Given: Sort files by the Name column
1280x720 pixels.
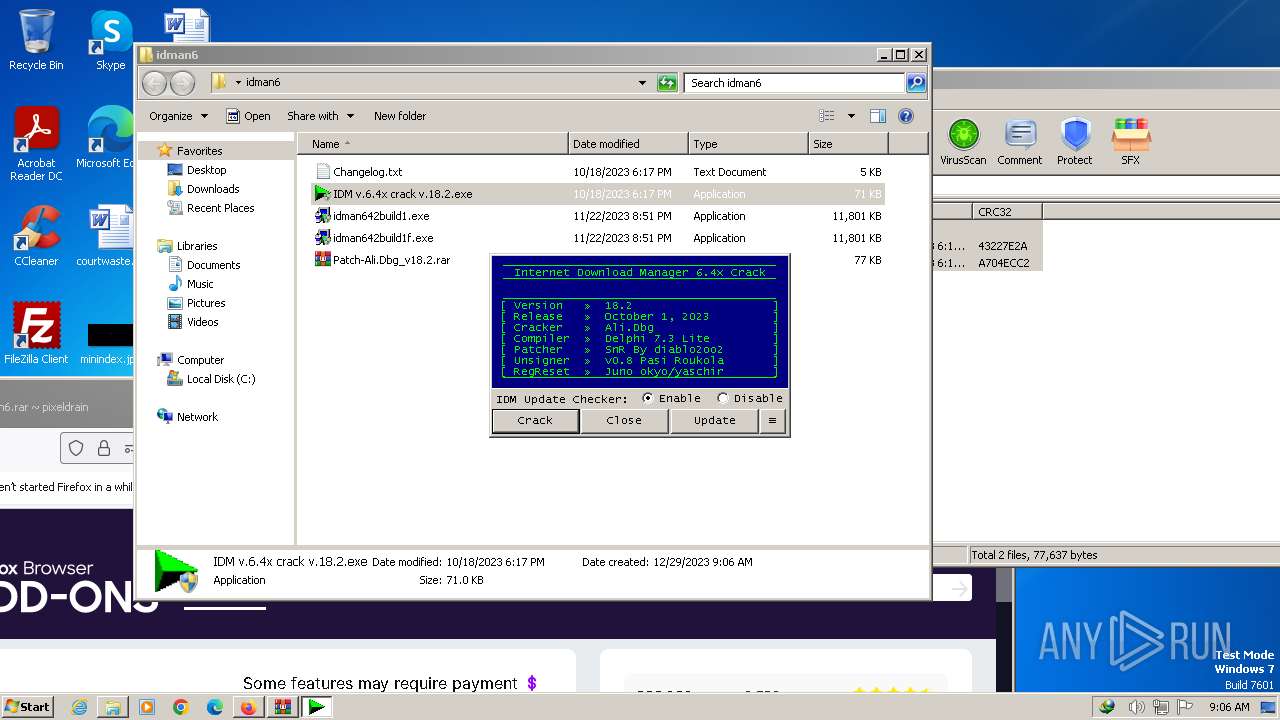Looking at the screenshot, I should (x=433, y=144).
